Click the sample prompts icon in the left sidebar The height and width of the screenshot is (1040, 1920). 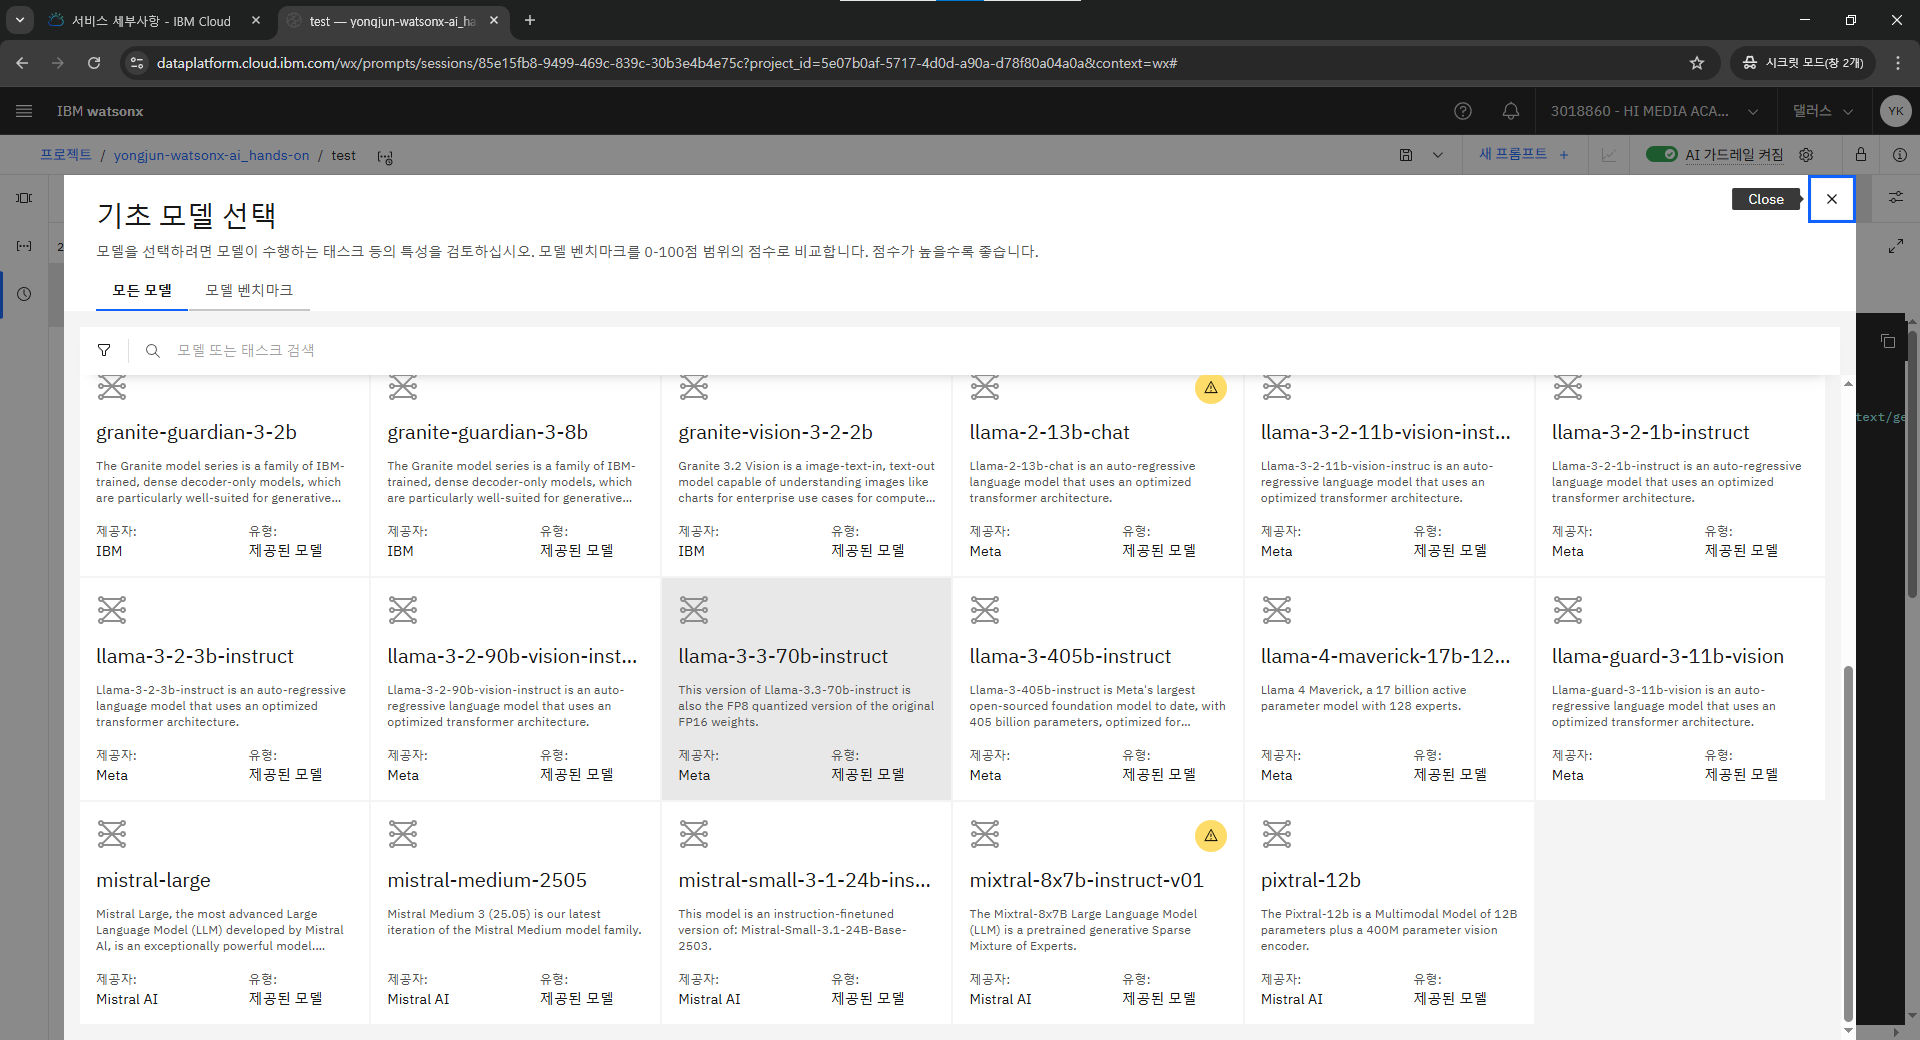(x=24, y=198)
